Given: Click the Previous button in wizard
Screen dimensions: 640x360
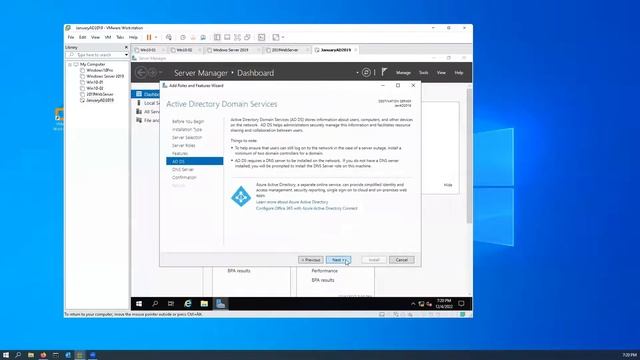Looking at the screenshot, I should (311, 260).
